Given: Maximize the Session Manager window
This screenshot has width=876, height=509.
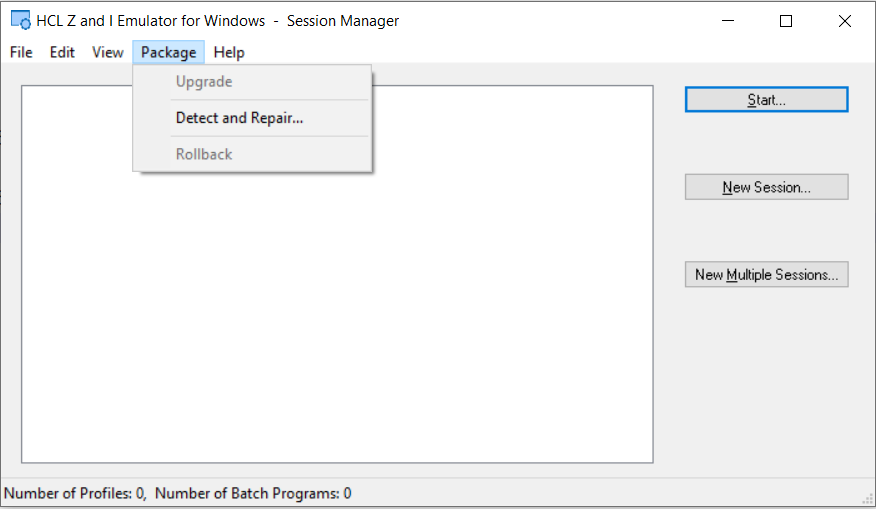Looking at the screenshot, I should (786, 21).
